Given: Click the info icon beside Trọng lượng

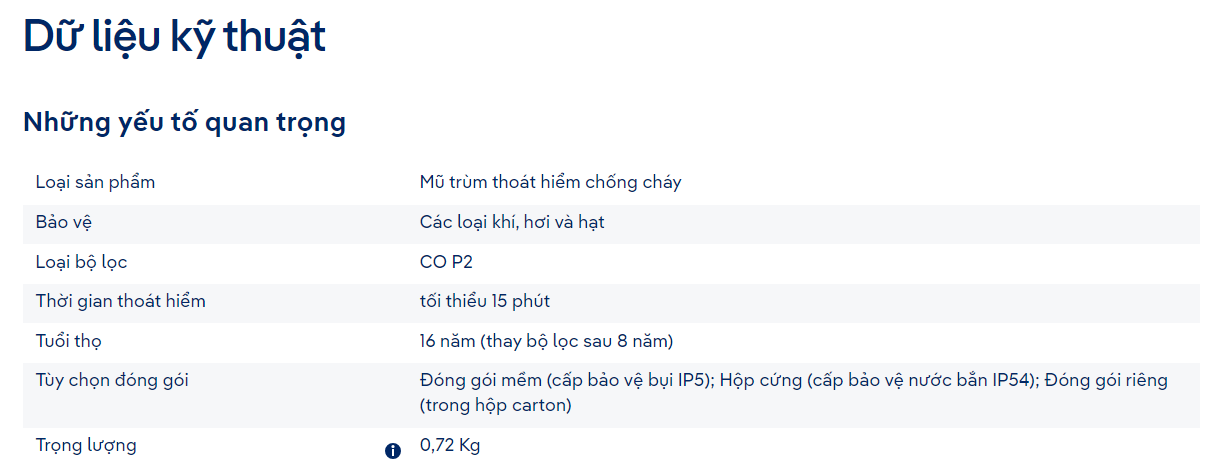Looking at the screenshot, I should (x=393, y=451).
